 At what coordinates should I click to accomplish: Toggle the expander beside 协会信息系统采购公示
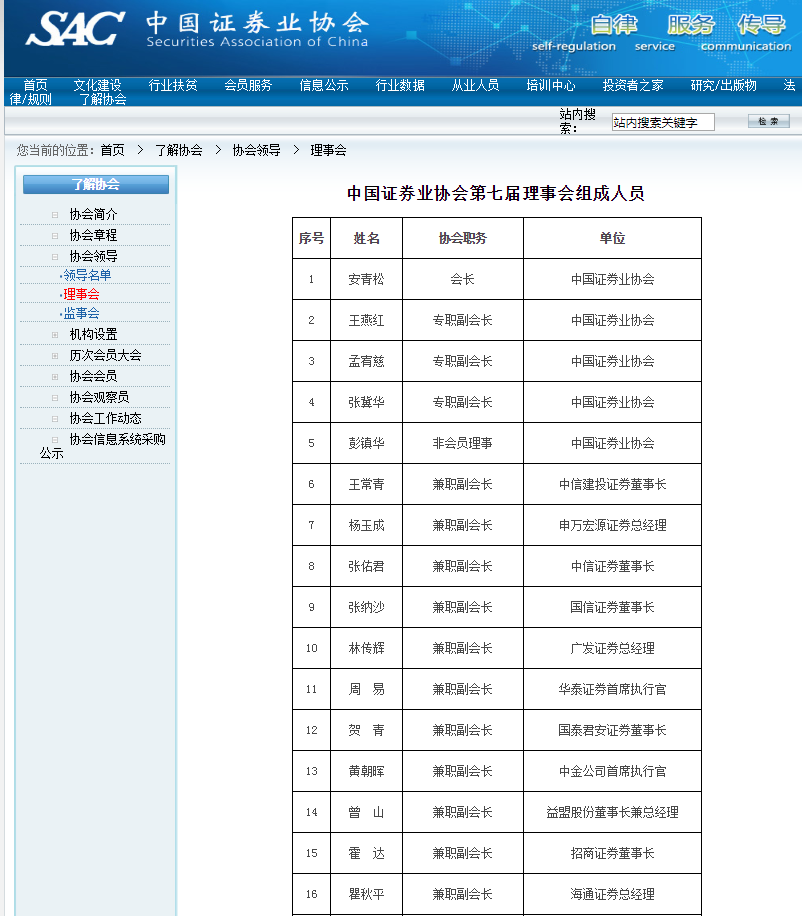coord(55,440)
